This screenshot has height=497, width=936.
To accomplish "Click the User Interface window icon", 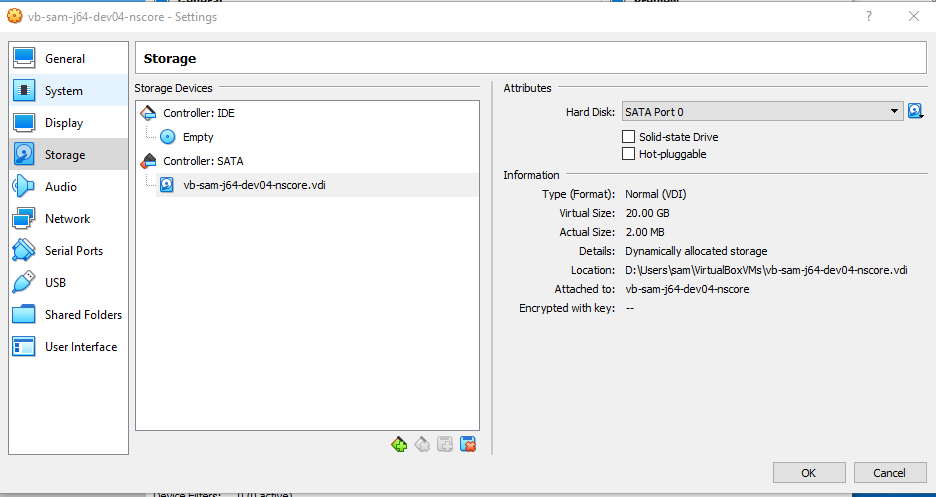I will (x=24, y=347).
